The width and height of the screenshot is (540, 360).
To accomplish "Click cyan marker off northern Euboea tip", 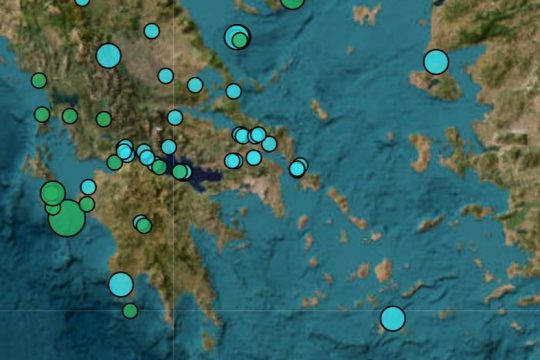I will [233, 91].
